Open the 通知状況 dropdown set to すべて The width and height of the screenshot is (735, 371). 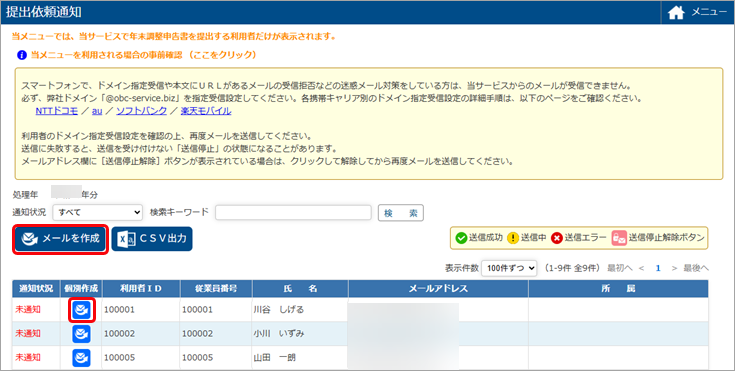click(98, 212)
